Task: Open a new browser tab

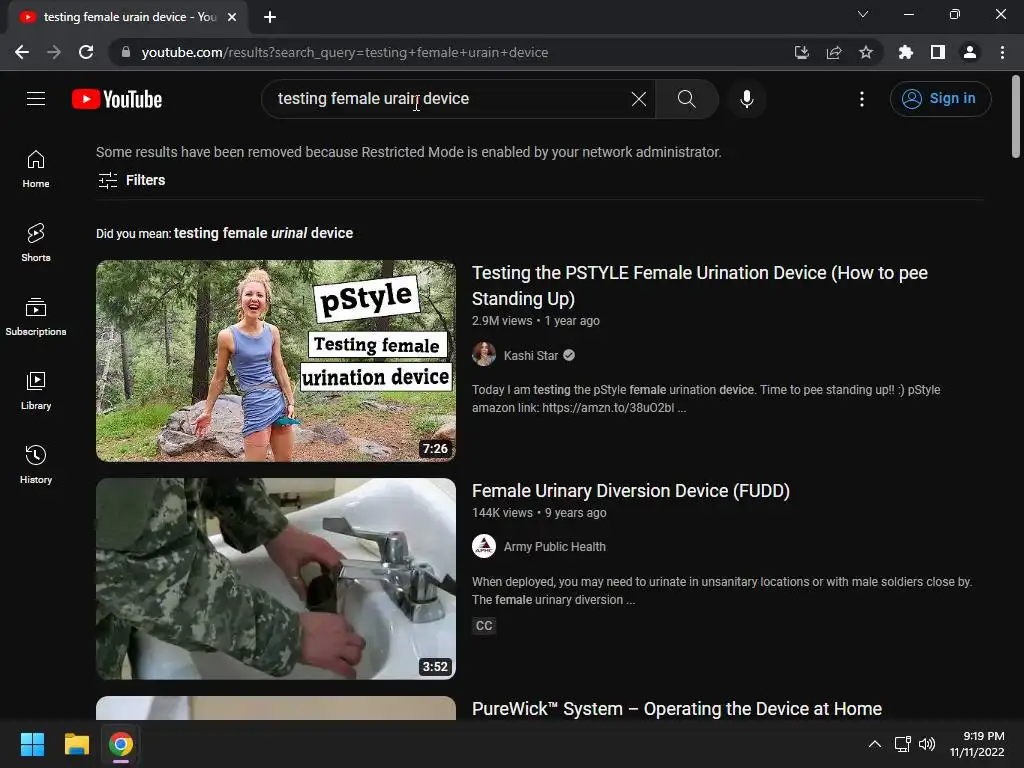Action: pos(270,17)
